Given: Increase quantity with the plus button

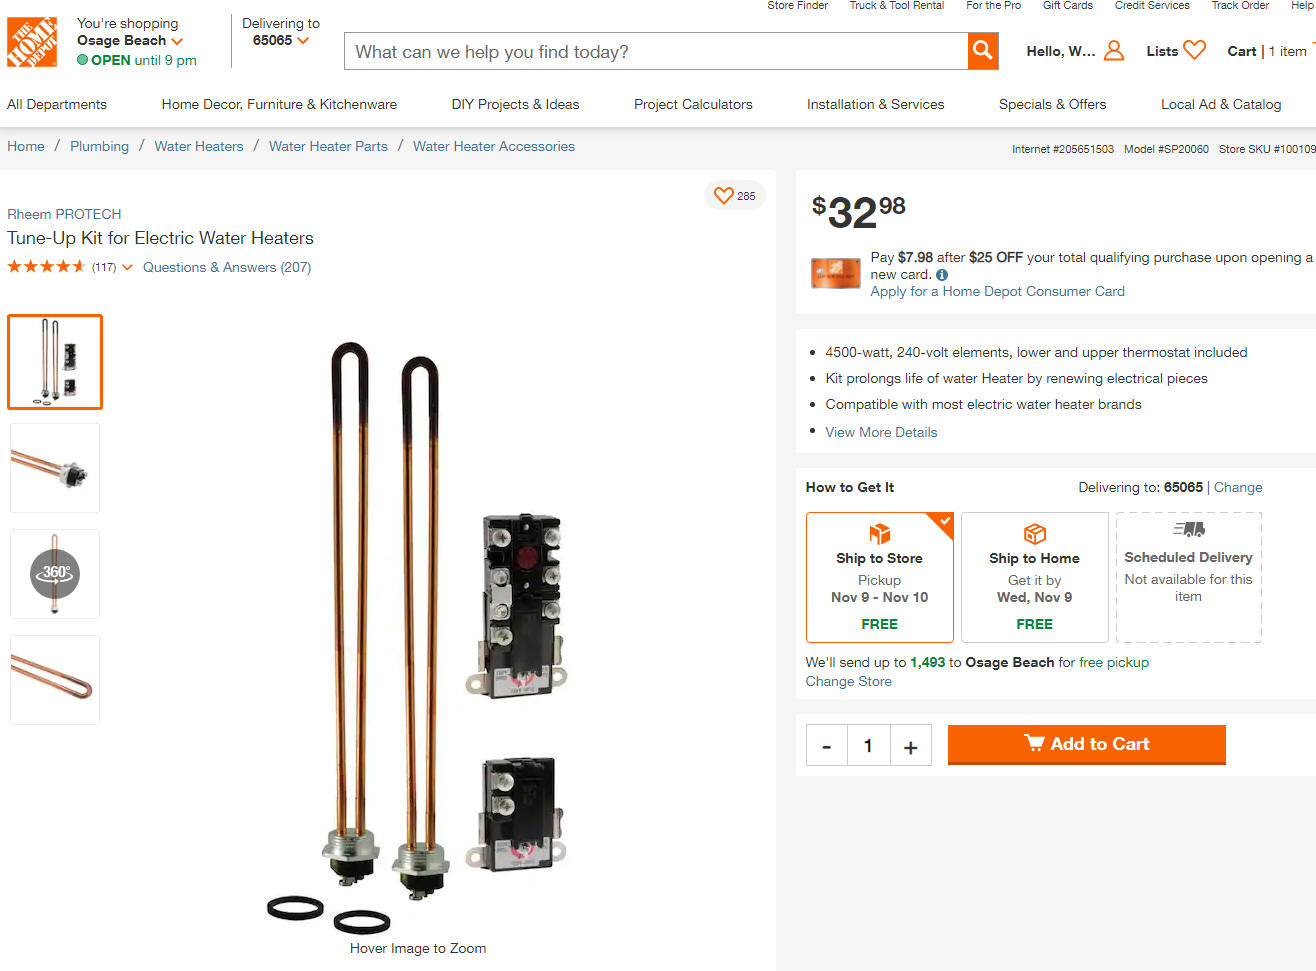Looking at the screenshot, I should click(x=911, y=746).
